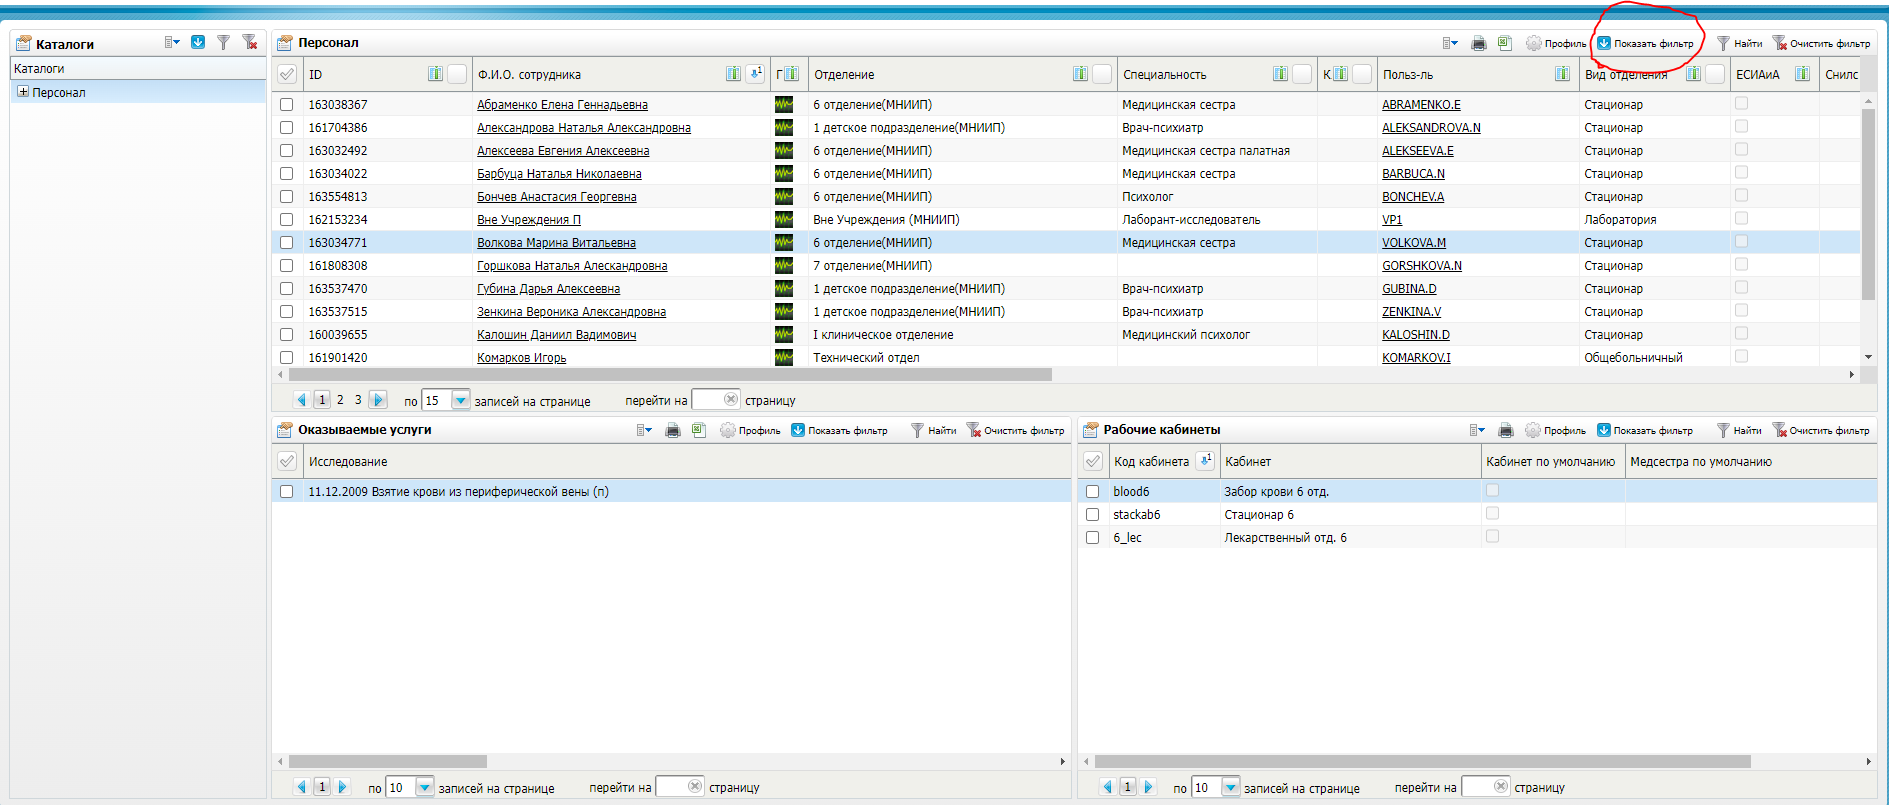Click the column icon in Отделение header
This screenshot has height=805, width=1889.
(1080, 74)
